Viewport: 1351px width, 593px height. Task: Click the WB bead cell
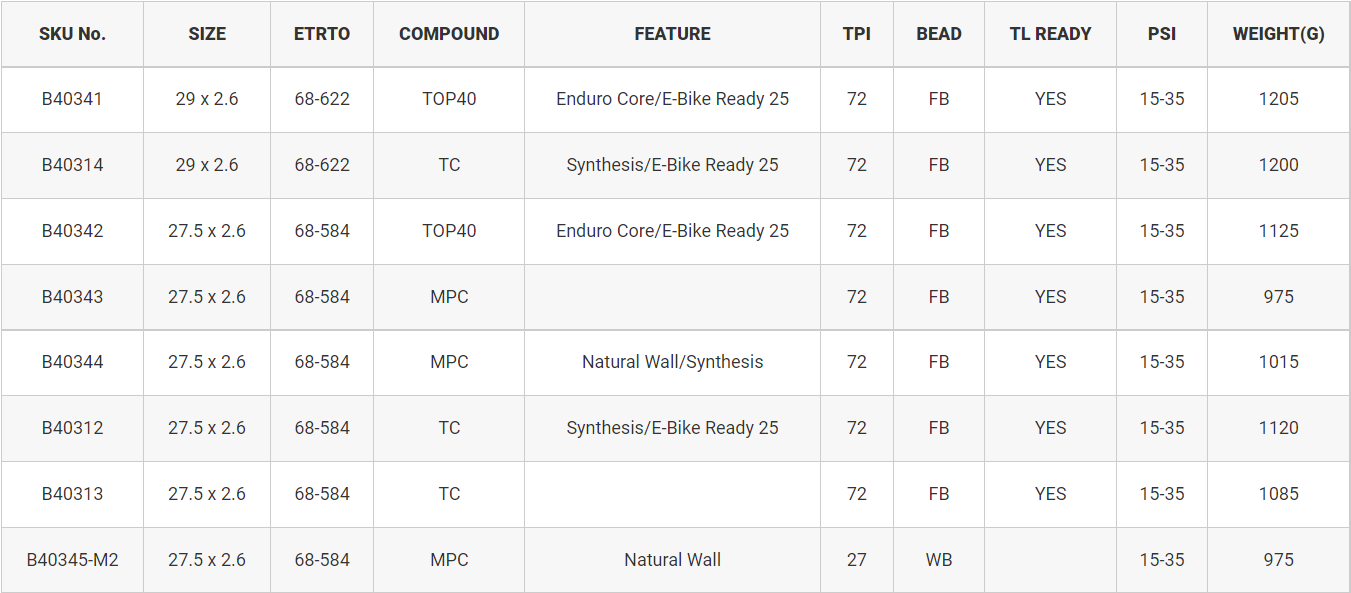(938, 560)
